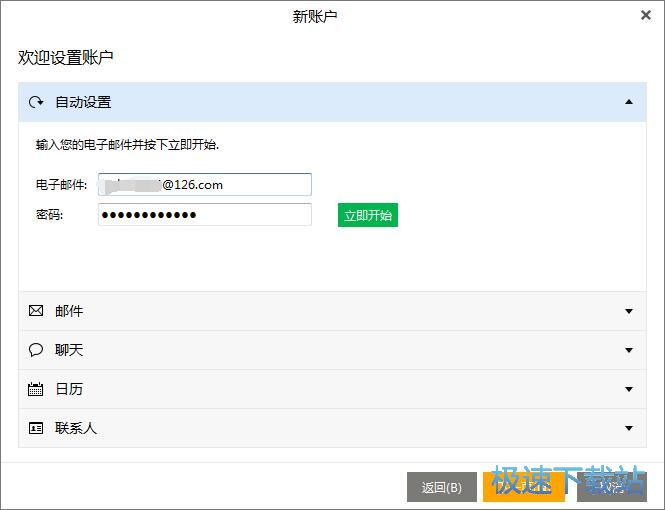This screenshot has height=510, width=665.
Task: Click the 返回(B) button
Action: coord(441,487)
